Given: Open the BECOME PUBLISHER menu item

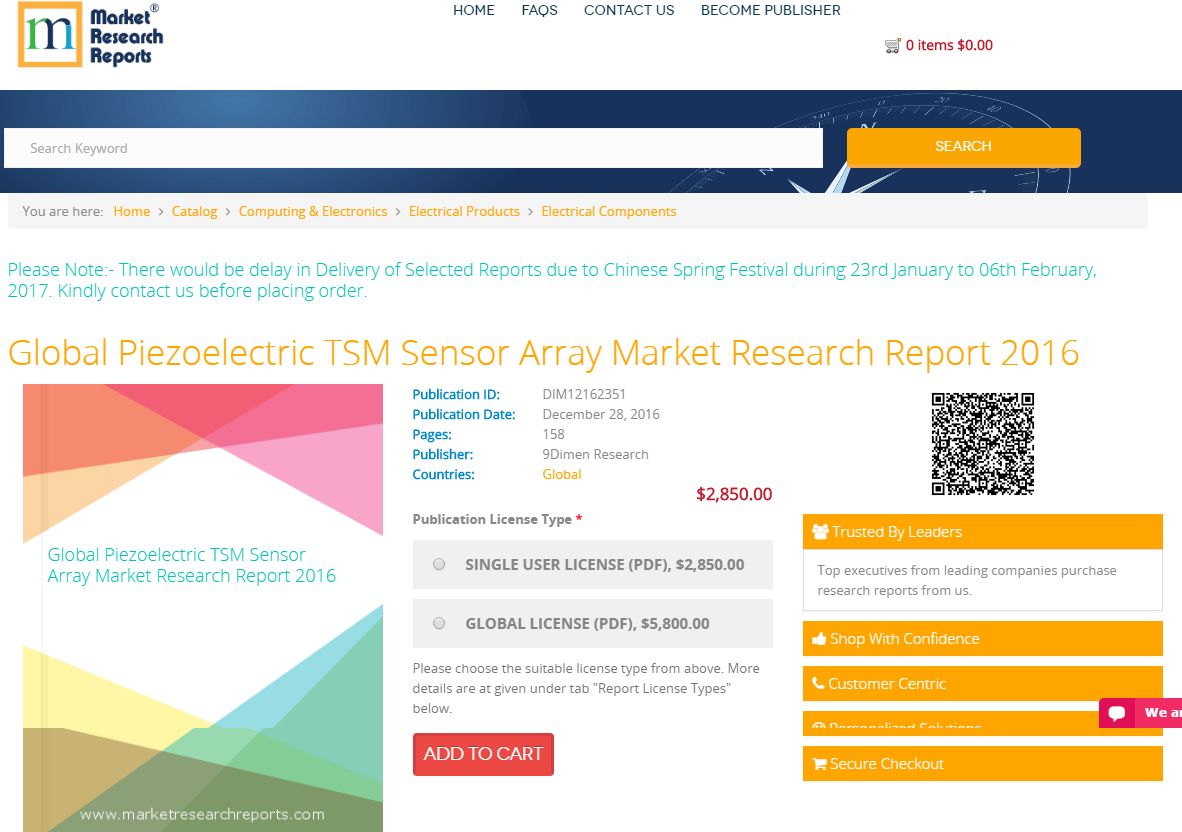Looking at the screenshot, I should click(770, 11).
